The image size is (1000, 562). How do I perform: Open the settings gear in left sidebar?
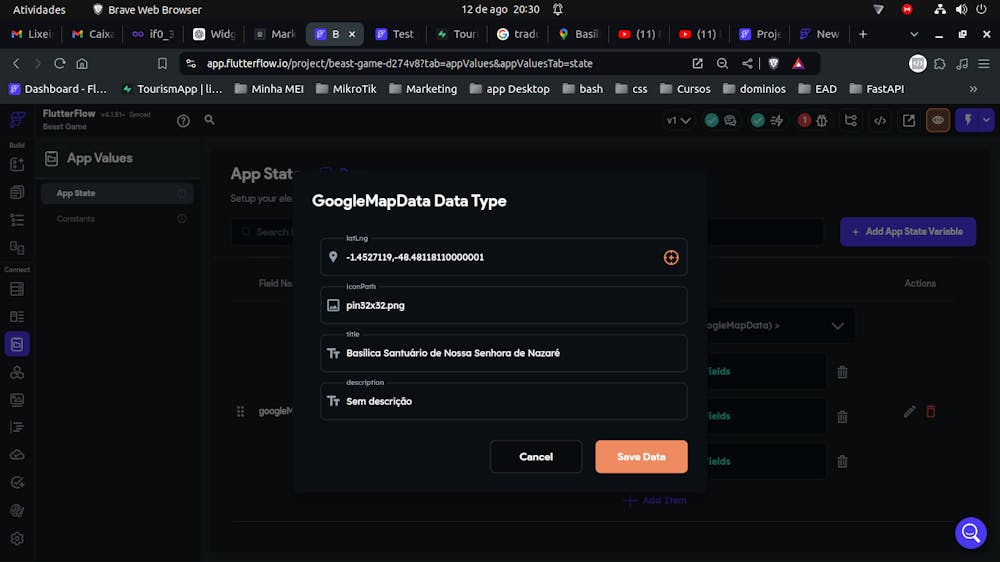tap(17, 539)
